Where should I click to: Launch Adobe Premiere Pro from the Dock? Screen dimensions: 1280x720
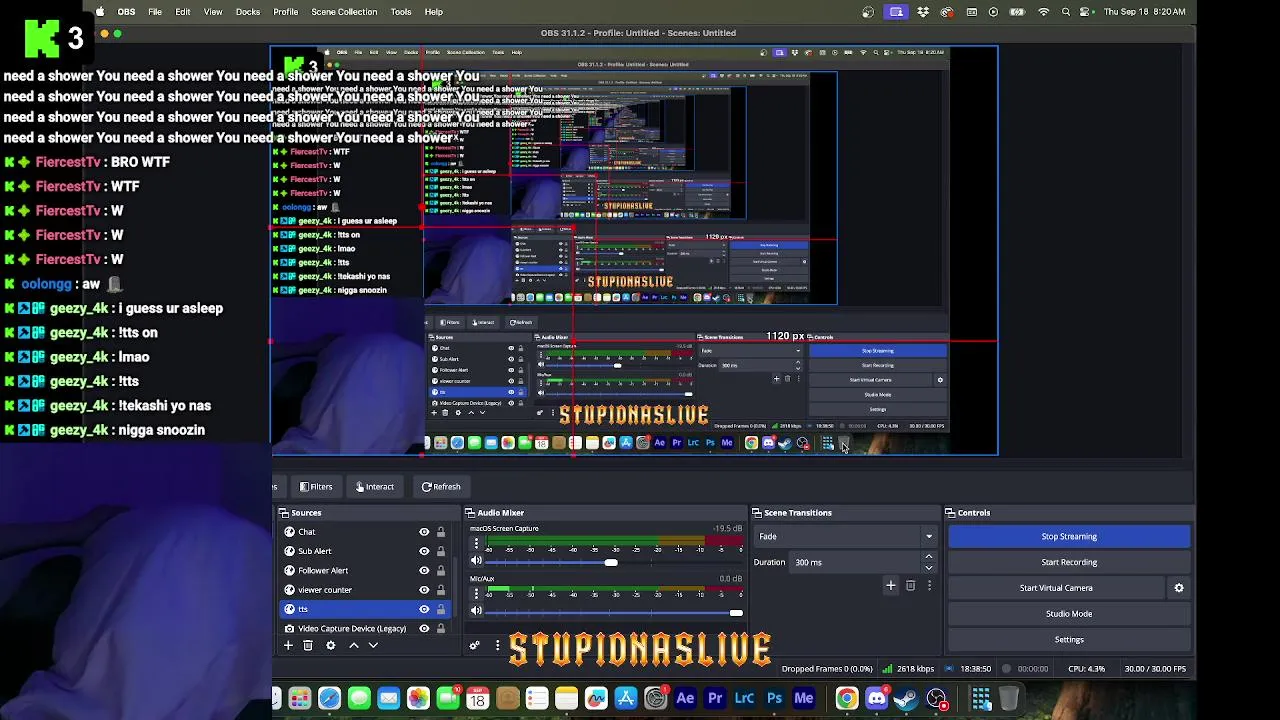[715, 698]
